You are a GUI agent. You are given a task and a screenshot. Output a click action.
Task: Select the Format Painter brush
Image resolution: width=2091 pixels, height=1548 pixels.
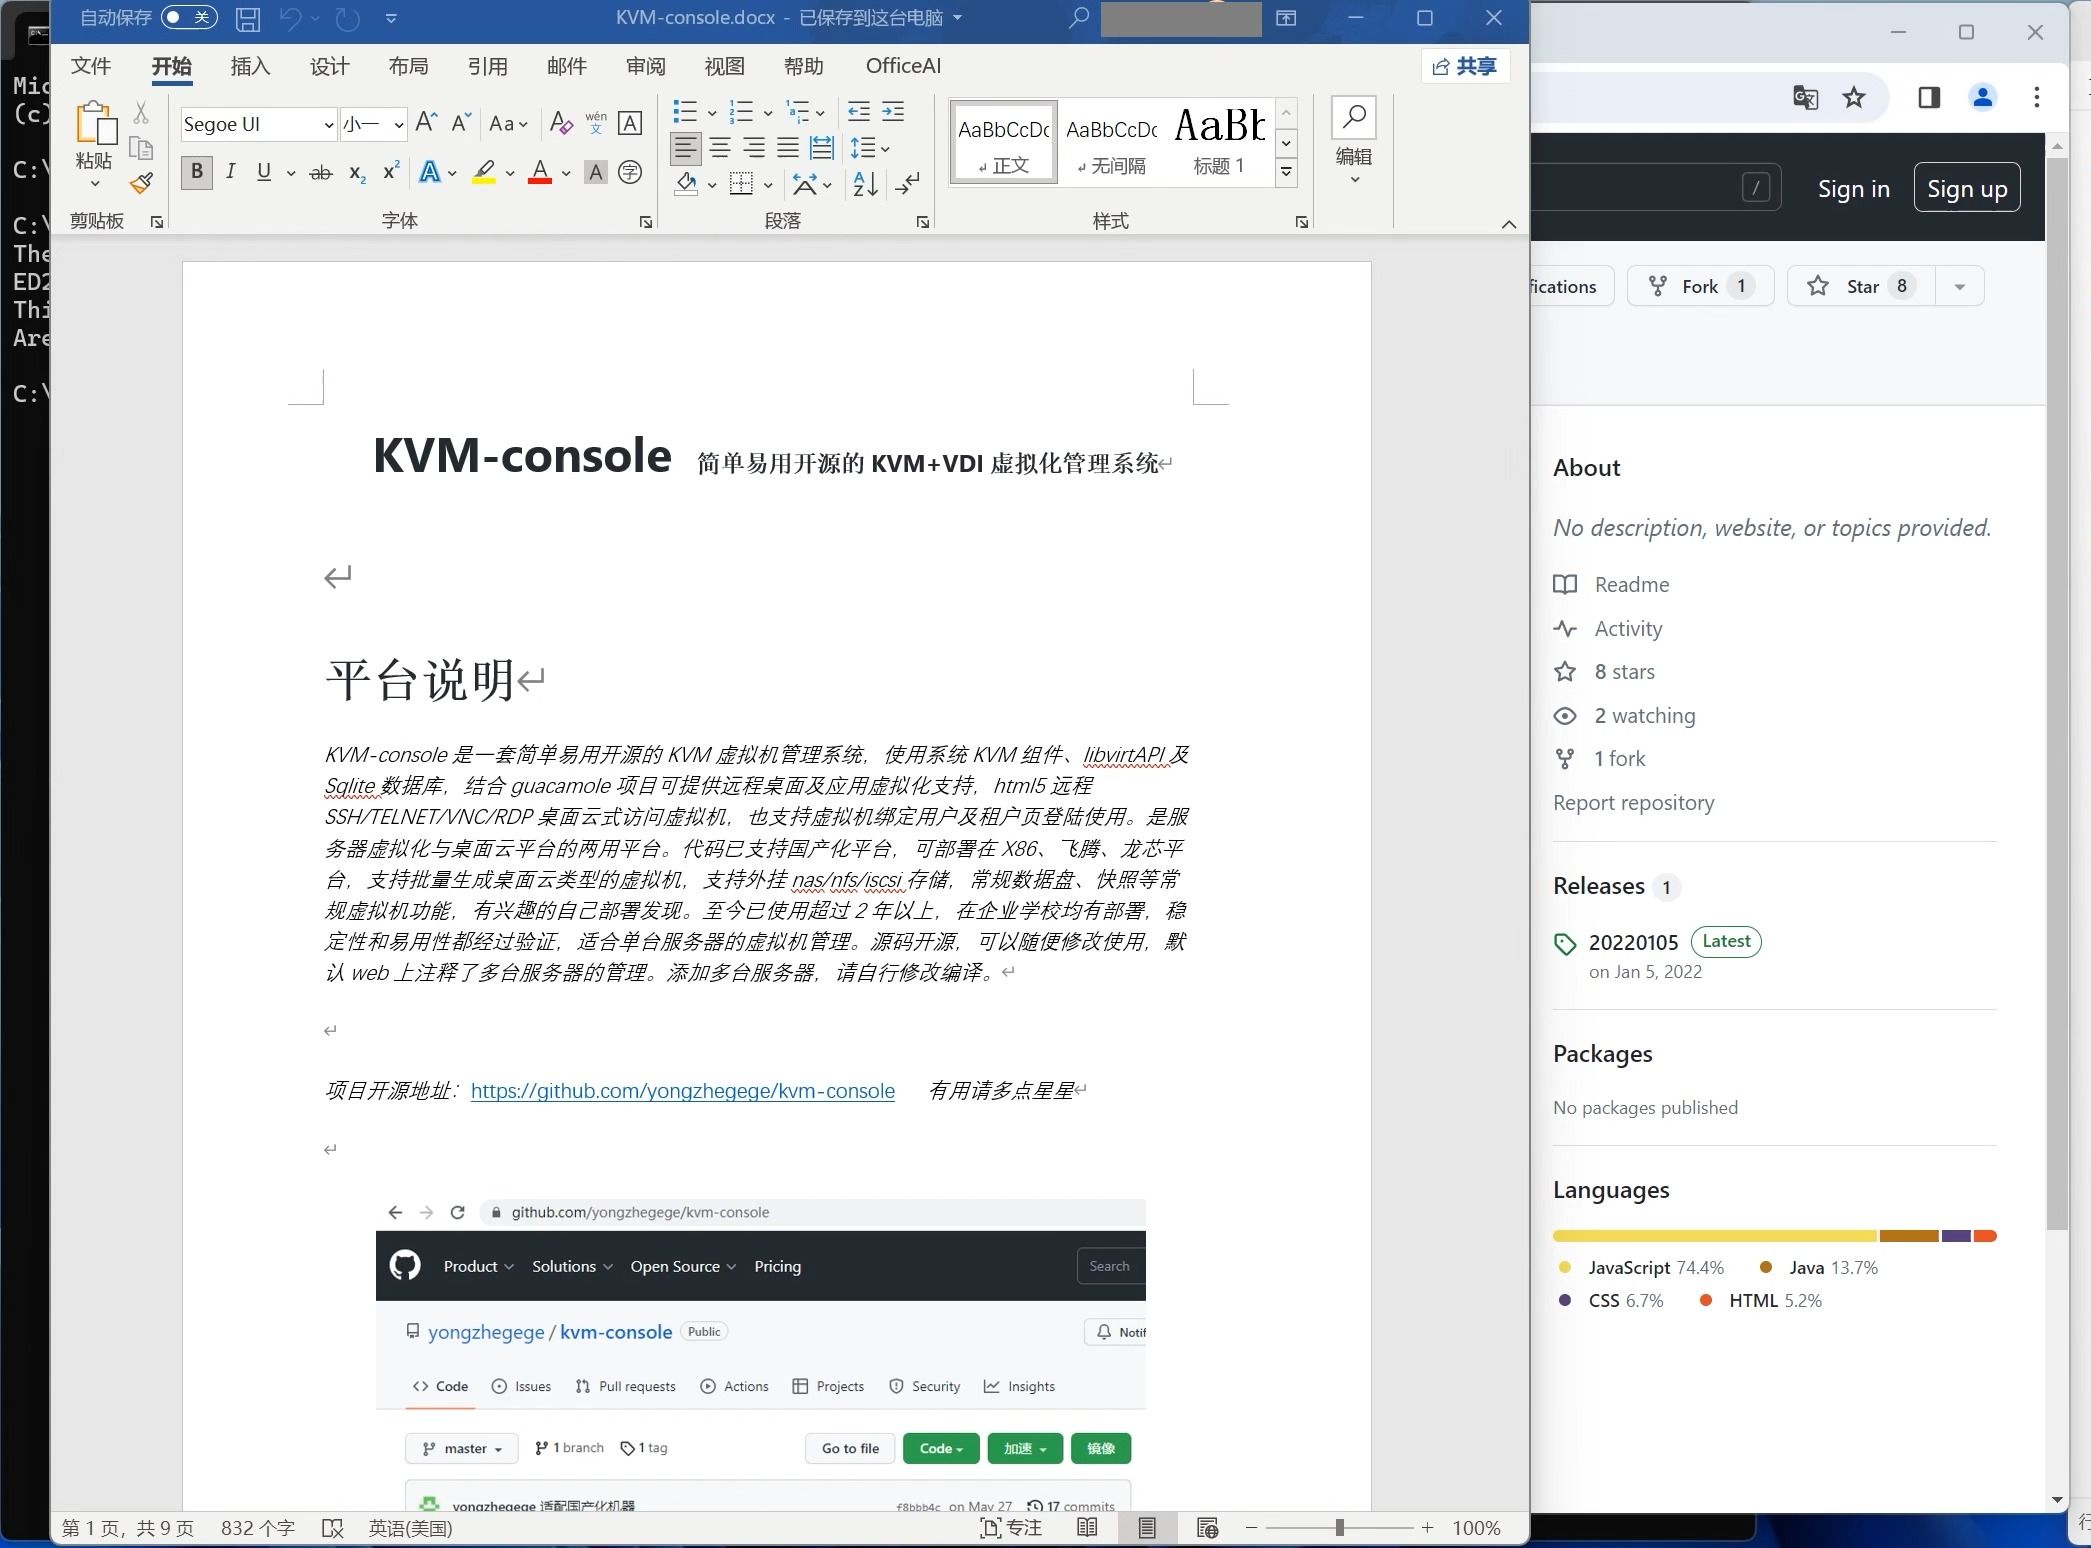click(x=141, y=183)
